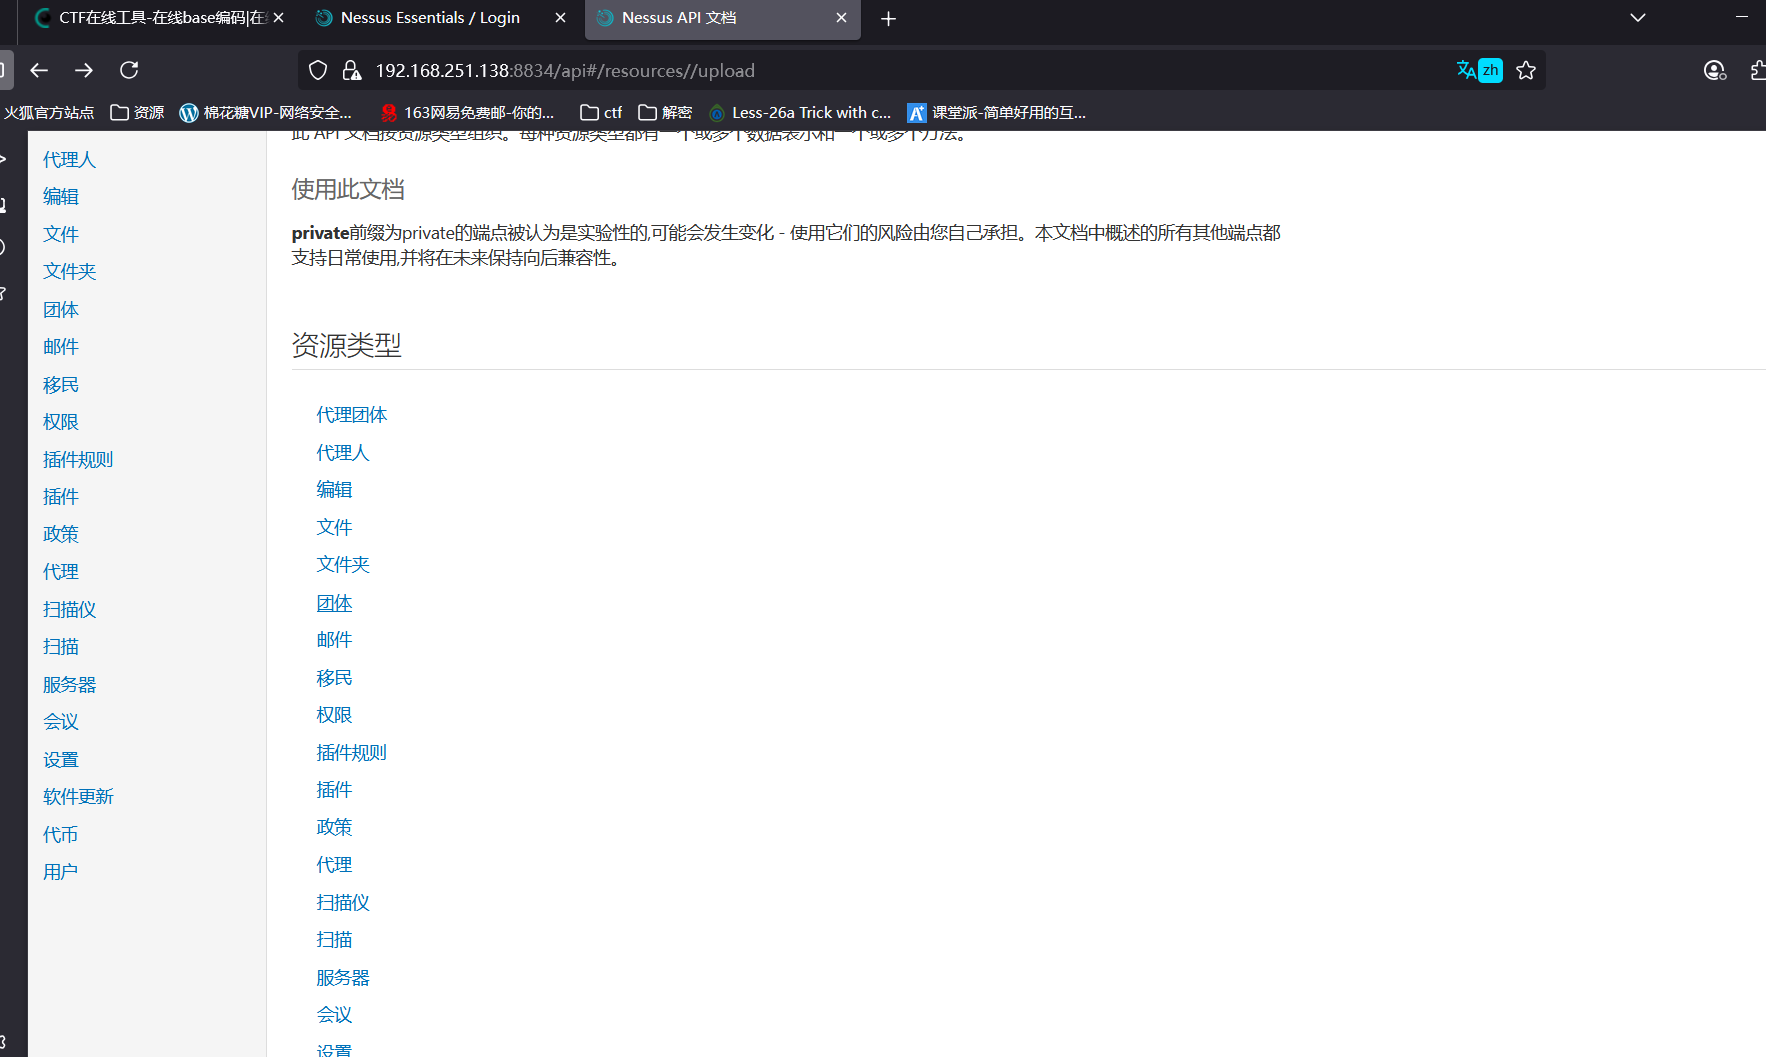Image resolution: width=1766 pixels, height=1057 pixels.
Task: Open 权限 in the resource types list
Action: tap(334, 715)
